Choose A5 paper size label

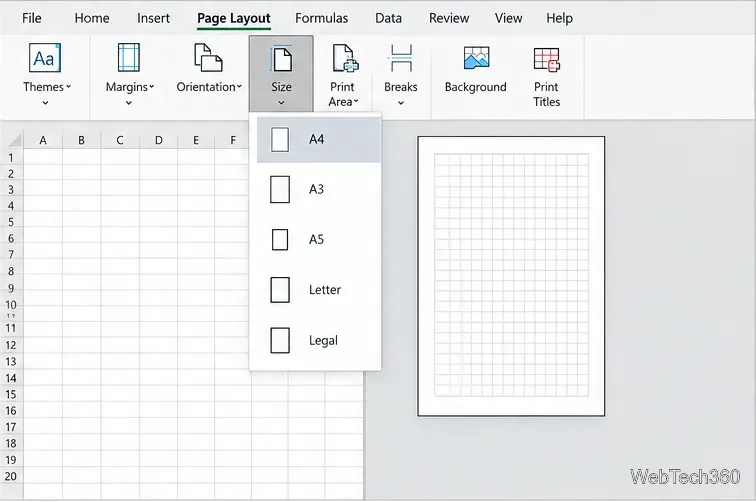[x=316, y=239]
